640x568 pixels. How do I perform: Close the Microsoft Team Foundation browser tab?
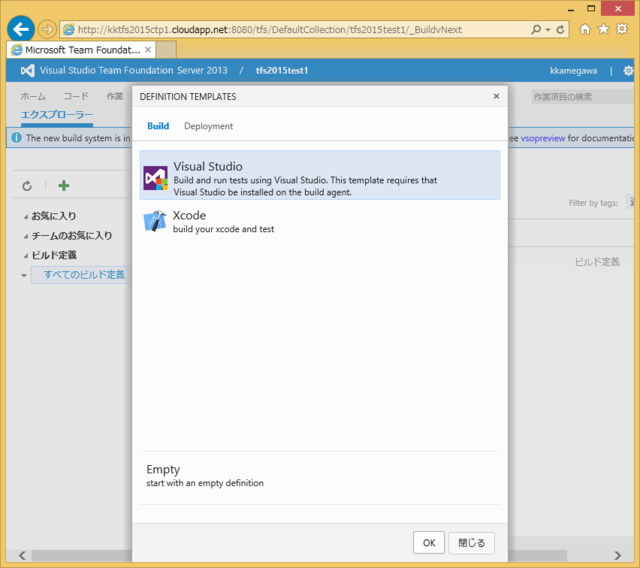148,49
